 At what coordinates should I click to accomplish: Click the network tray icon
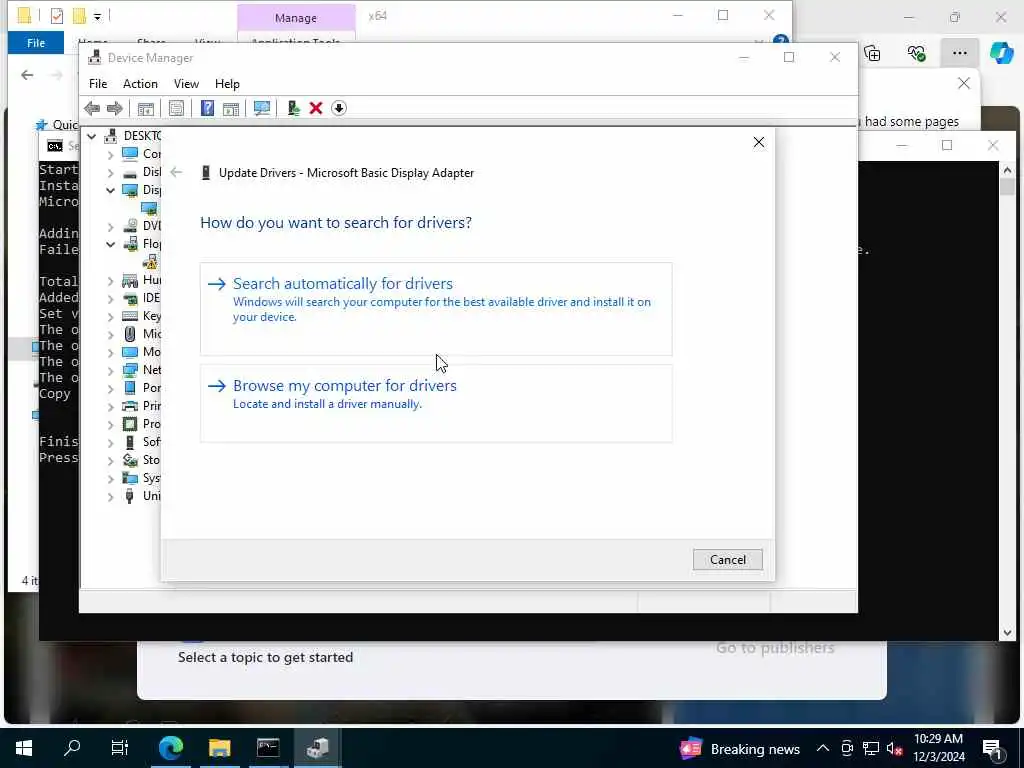click(x=871, y=748)
